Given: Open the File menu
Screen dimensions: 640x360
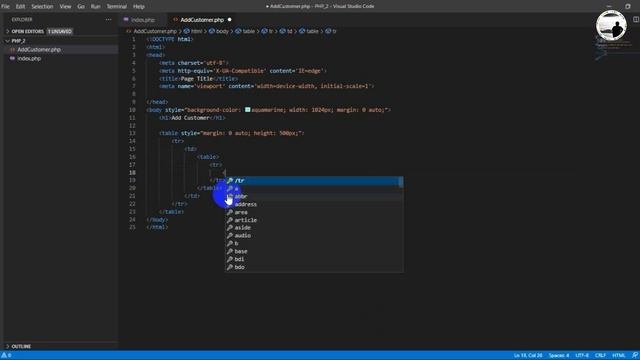Looking at the screenshot, I should pos(5,7).
